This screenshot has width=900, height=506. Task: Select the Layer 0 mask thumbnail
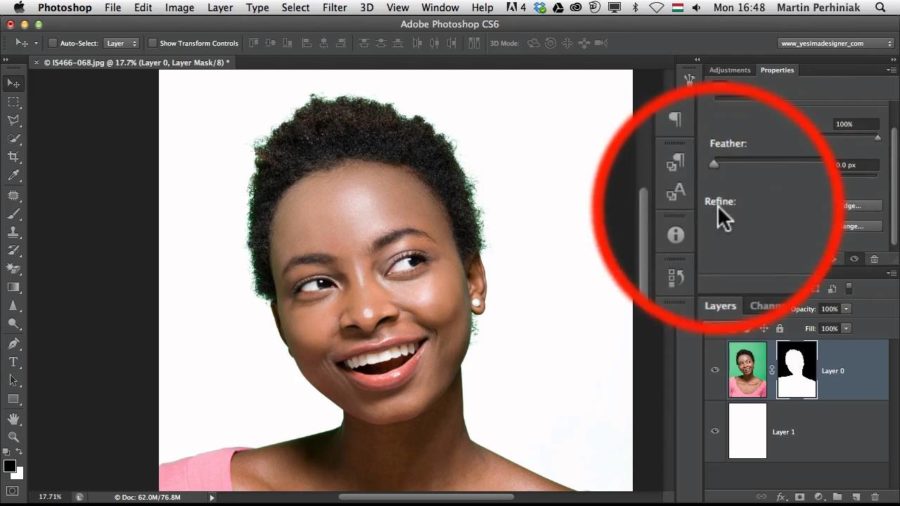[x=796, y=369]
